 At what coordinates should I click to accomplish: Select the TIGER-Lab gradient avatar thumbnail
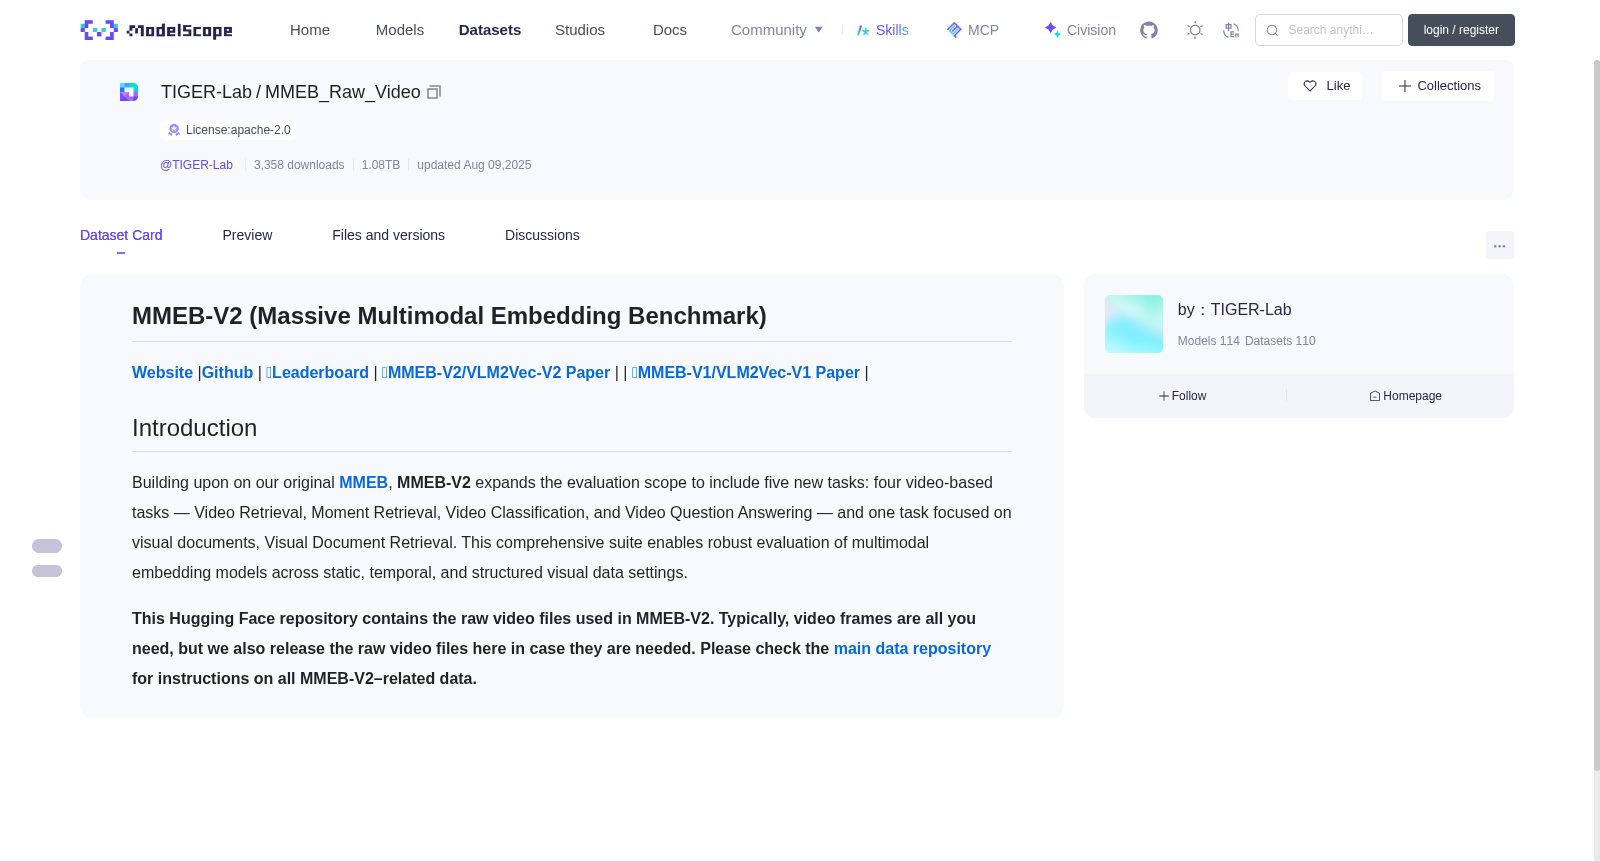click(x=1134, y=324)
